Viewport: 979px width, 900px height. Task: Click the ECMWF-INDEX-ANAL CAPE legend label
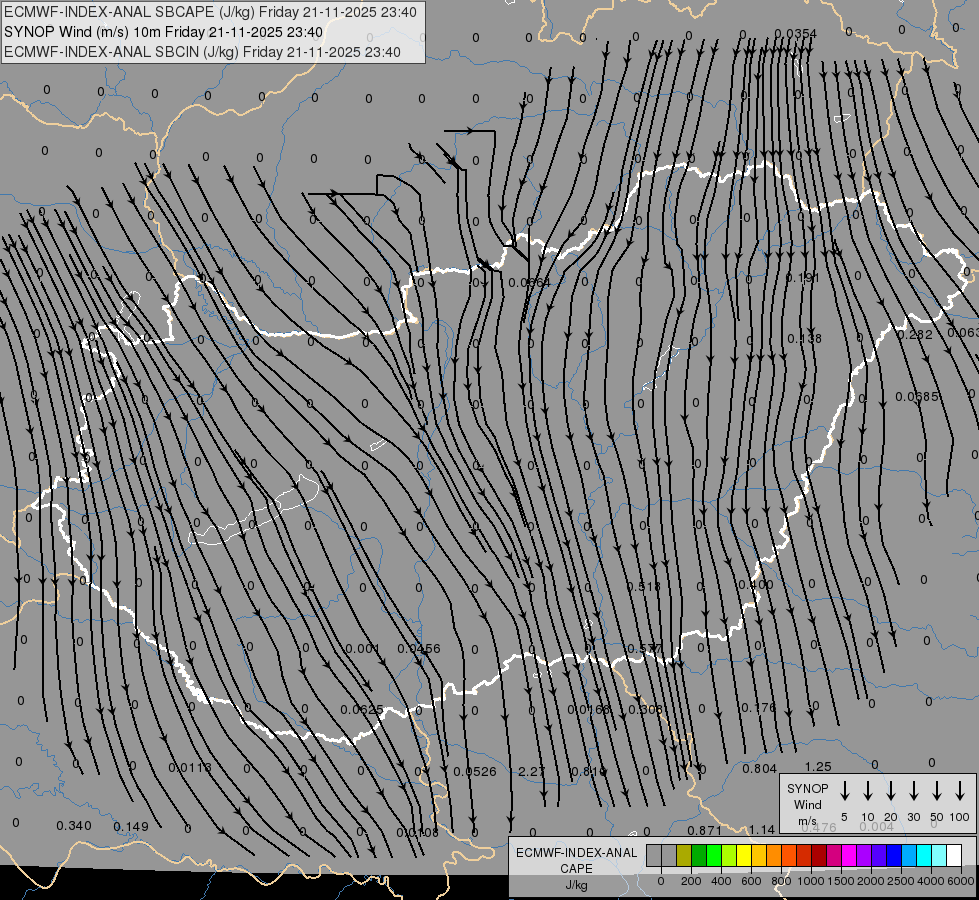pyautogui.click(x=576, y=860)
